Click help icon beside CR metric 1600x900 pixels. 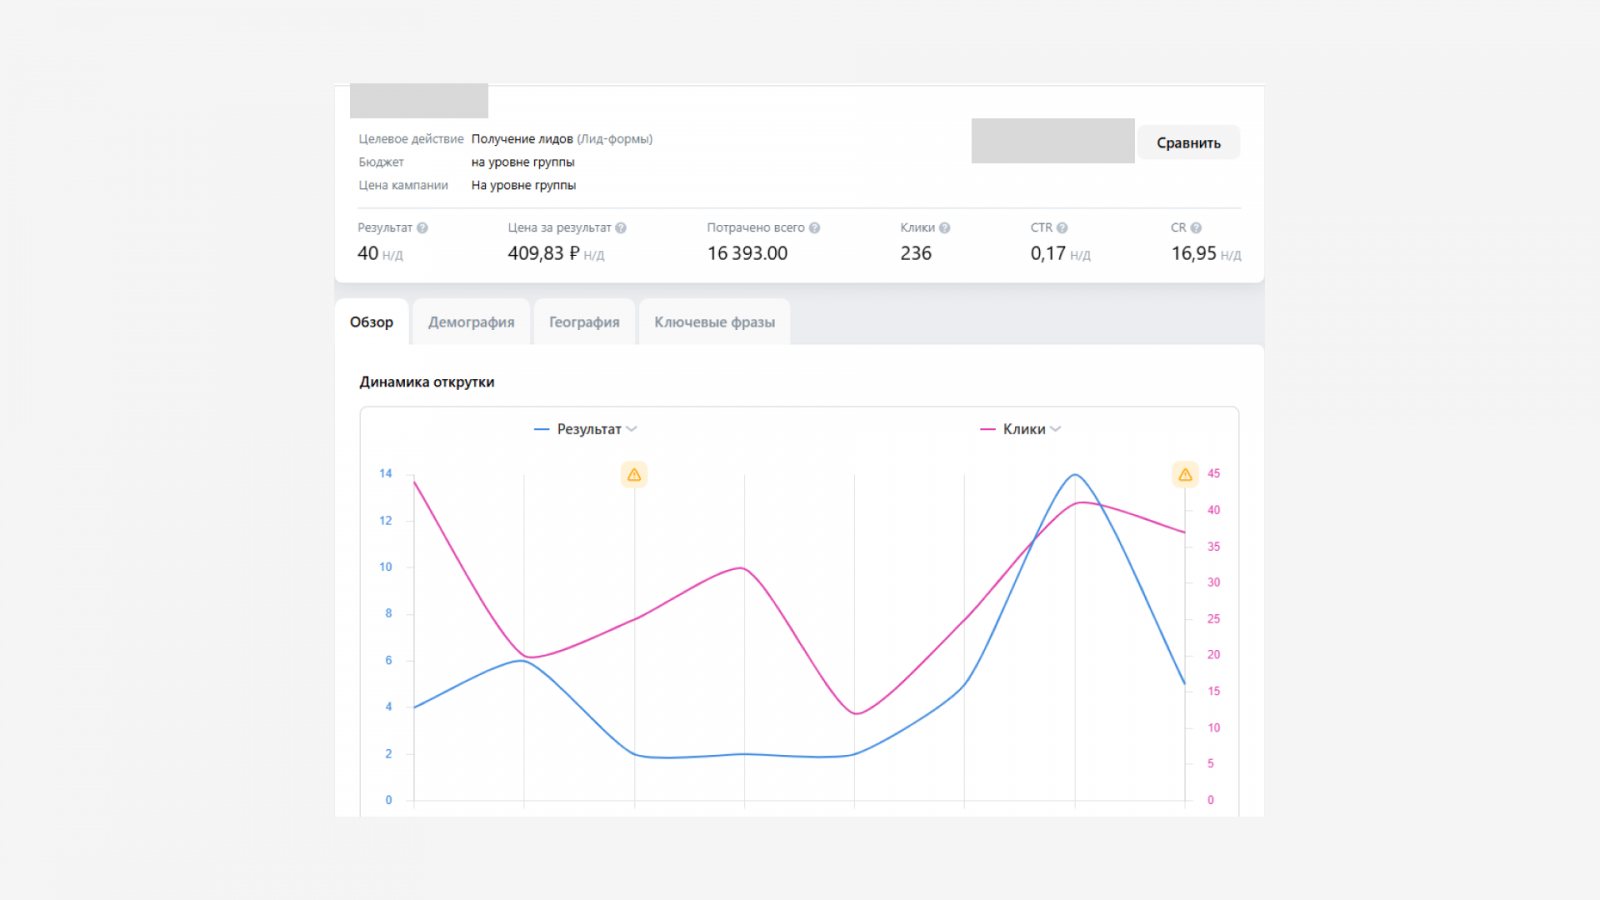tap(1196, 228)
